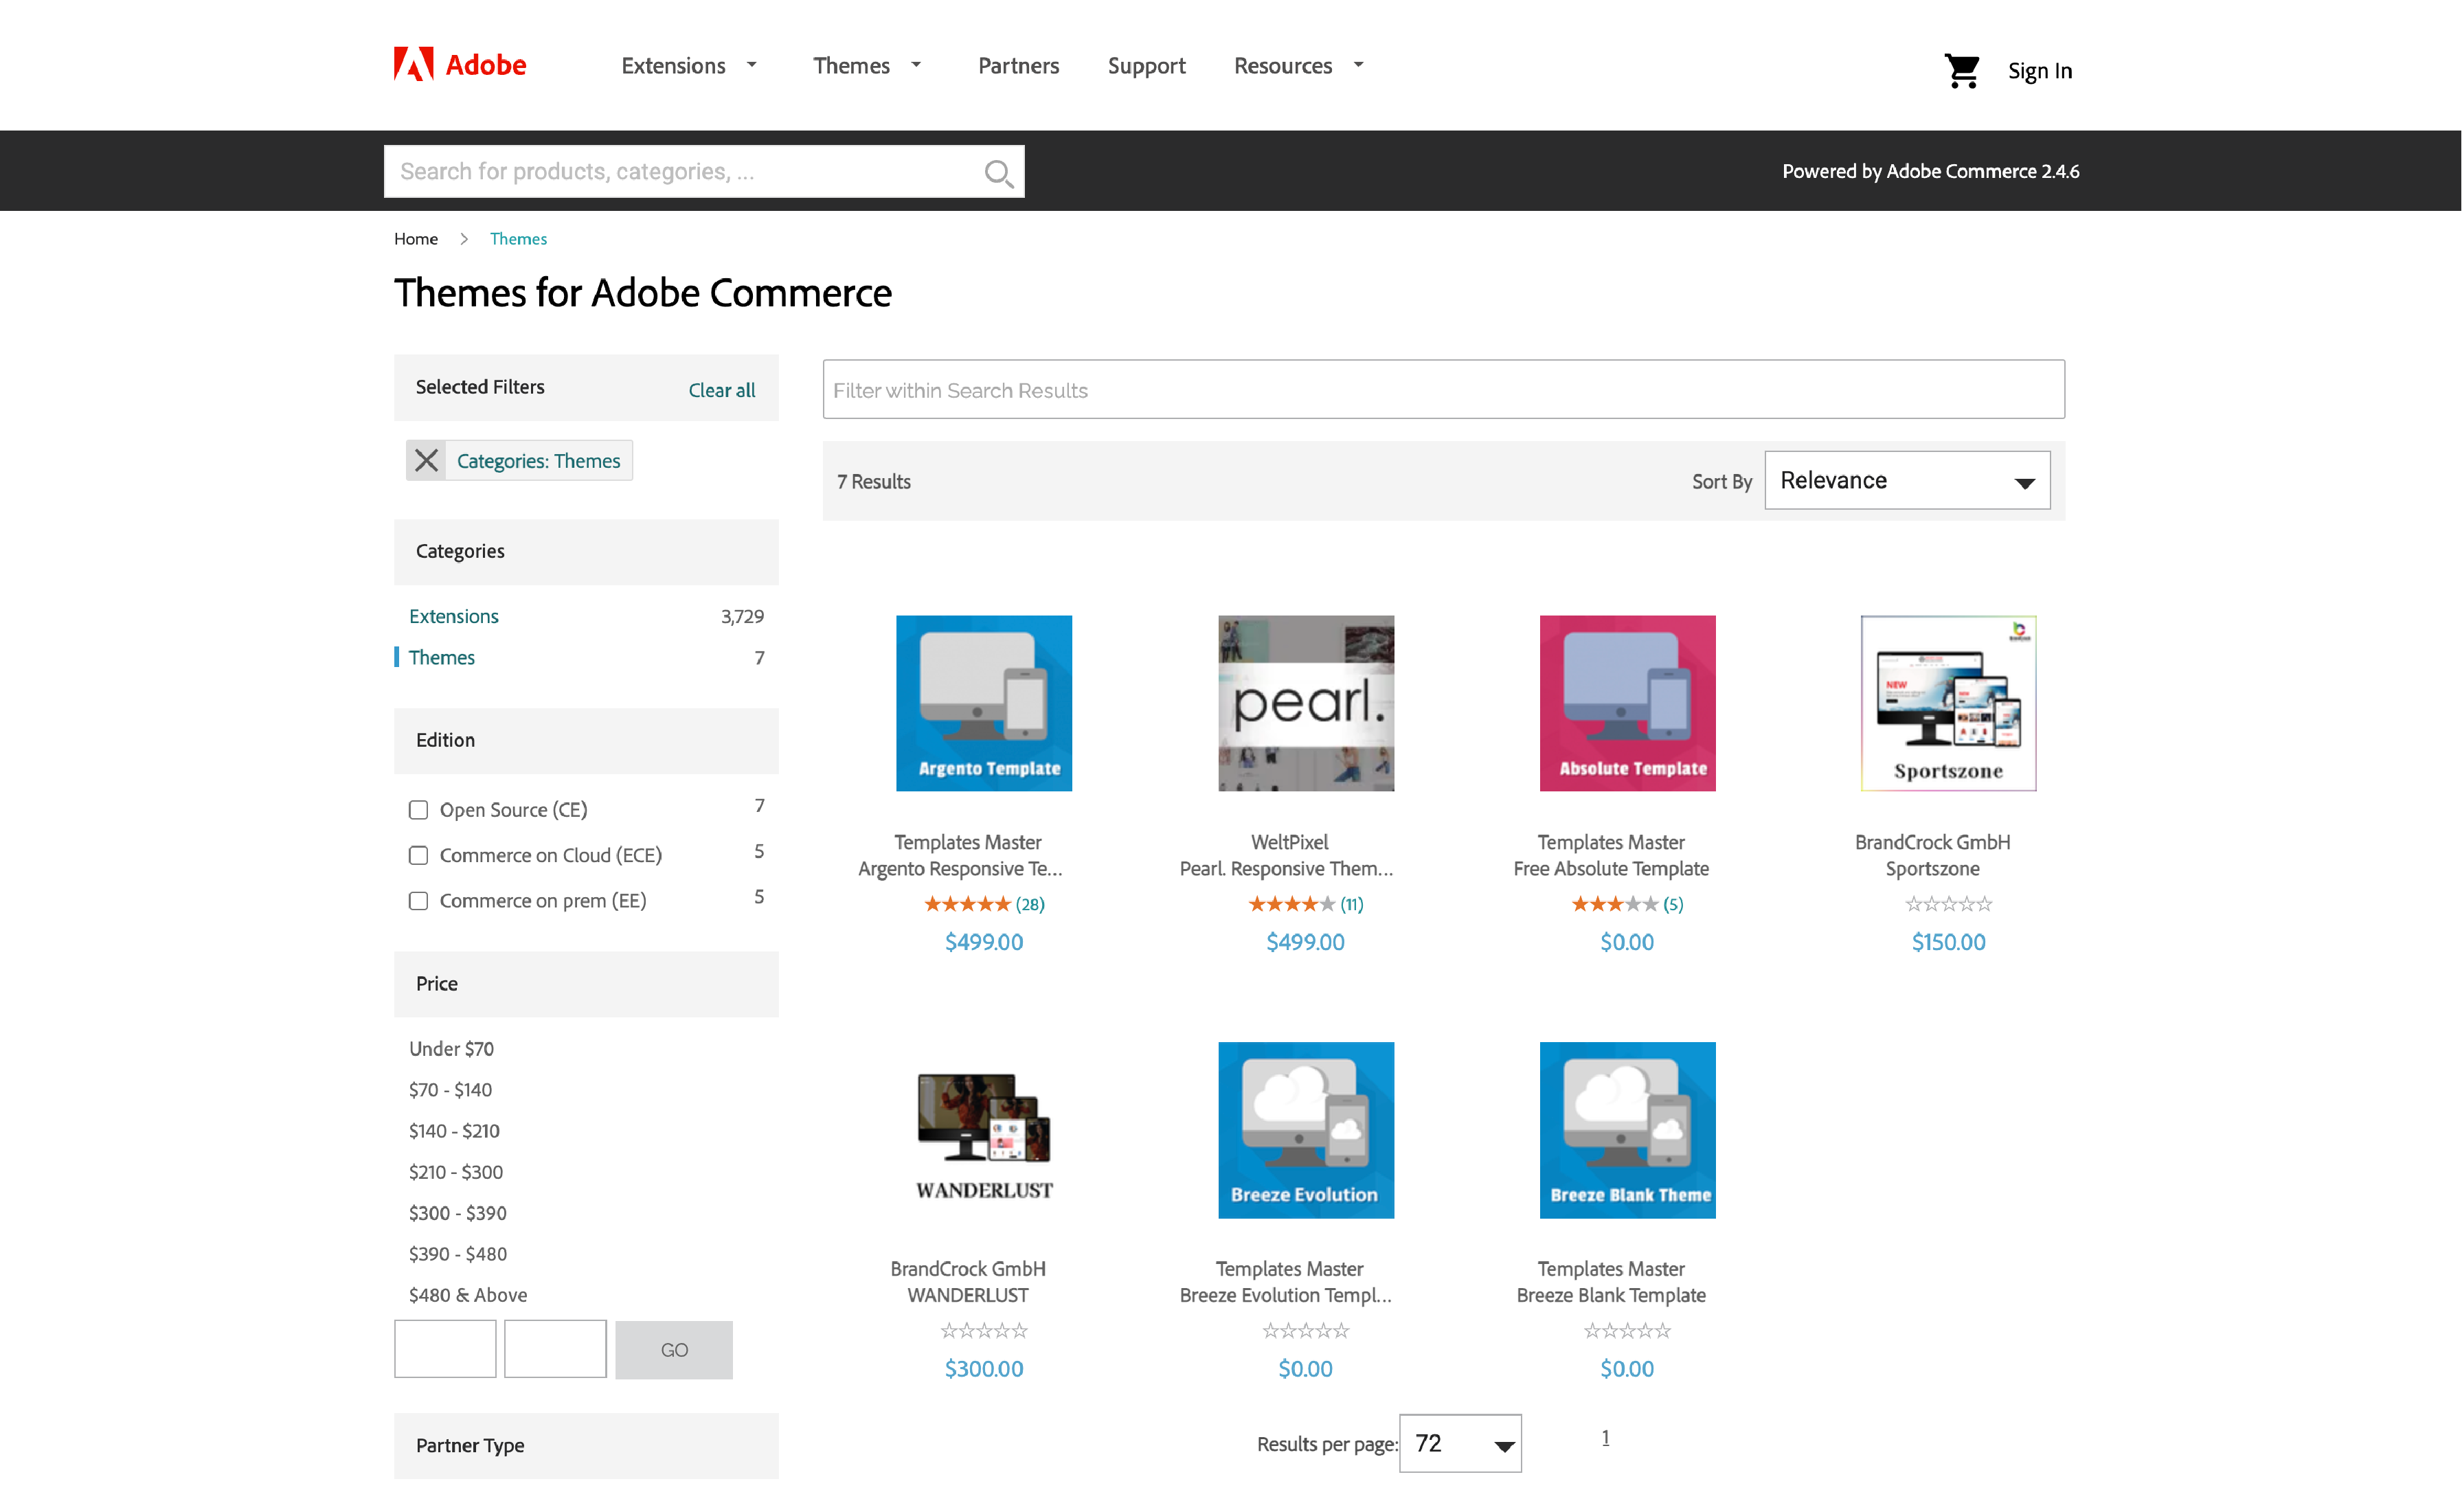Open the Resources top navigation item
This screenshot has height=1512, width=2462.
click(x=1283, y=65)
